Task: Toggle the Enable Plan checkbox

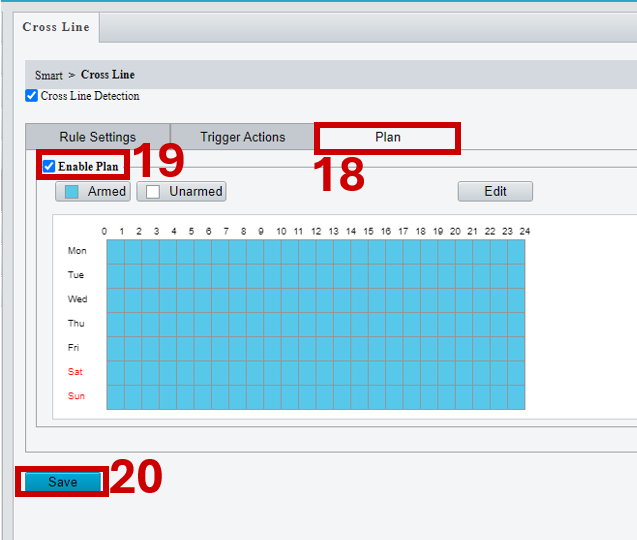Action: [49, 166]
